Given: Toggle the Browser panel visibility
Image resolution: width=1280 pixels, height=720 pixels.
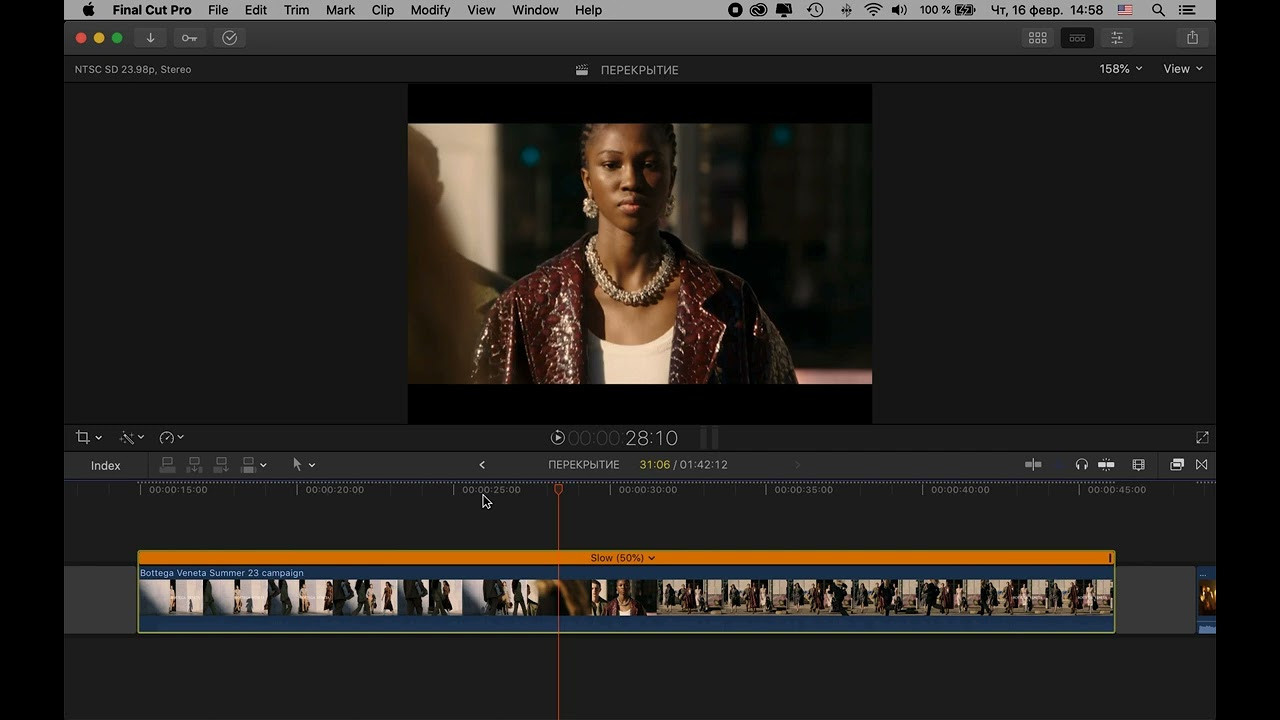Looking at the screenshot, I should coord(1038,38).
